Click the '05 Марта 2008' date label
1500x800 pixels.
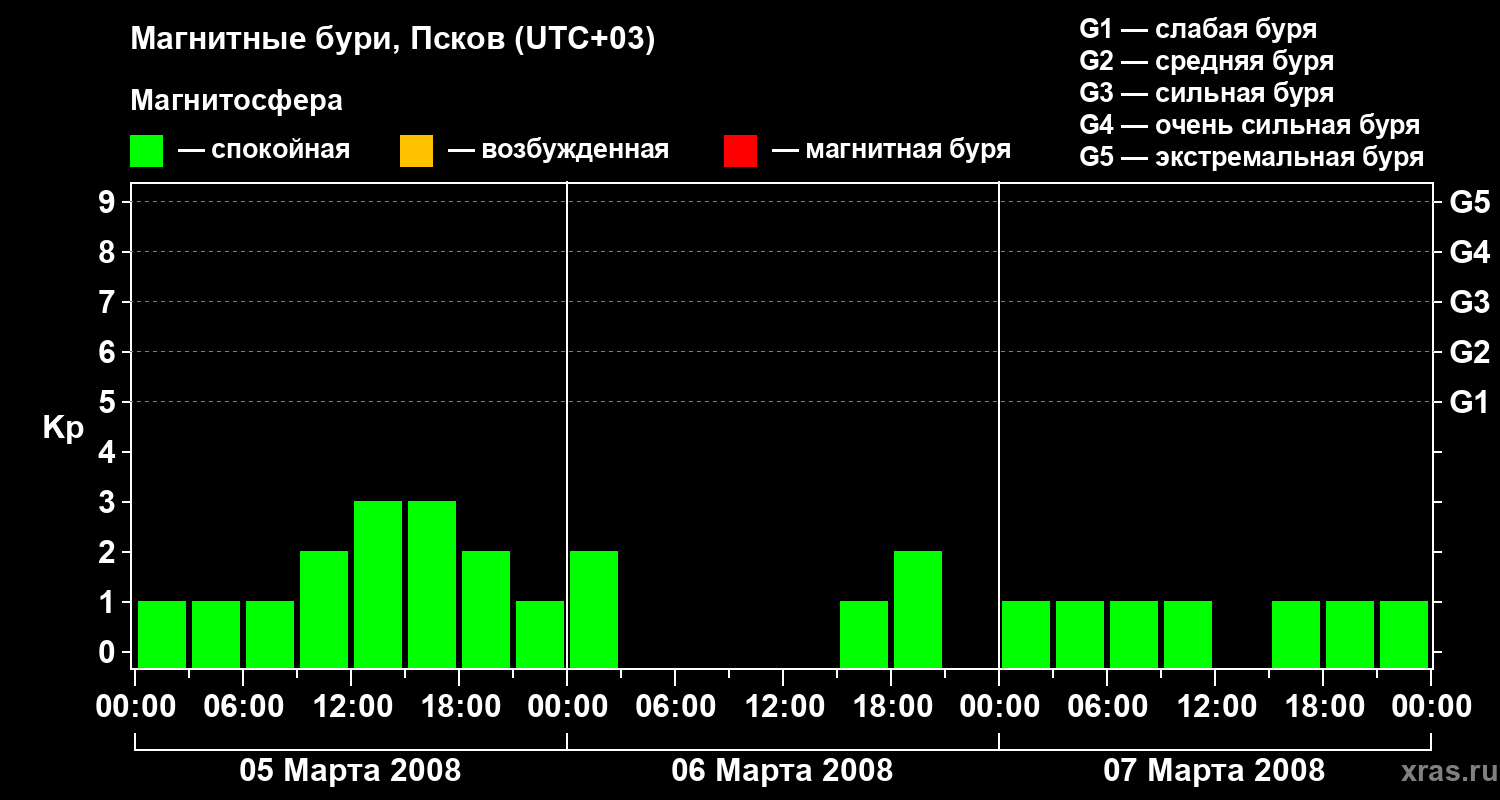point(350,770)
